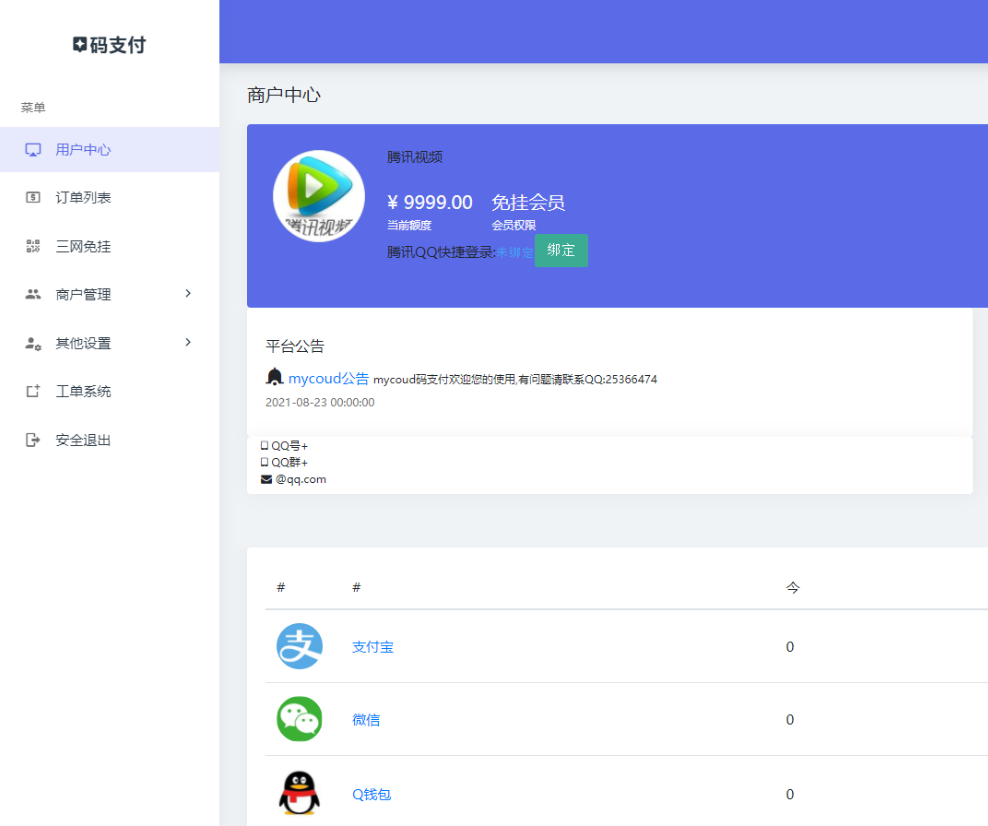Click the 未绑定 status link

515,253
